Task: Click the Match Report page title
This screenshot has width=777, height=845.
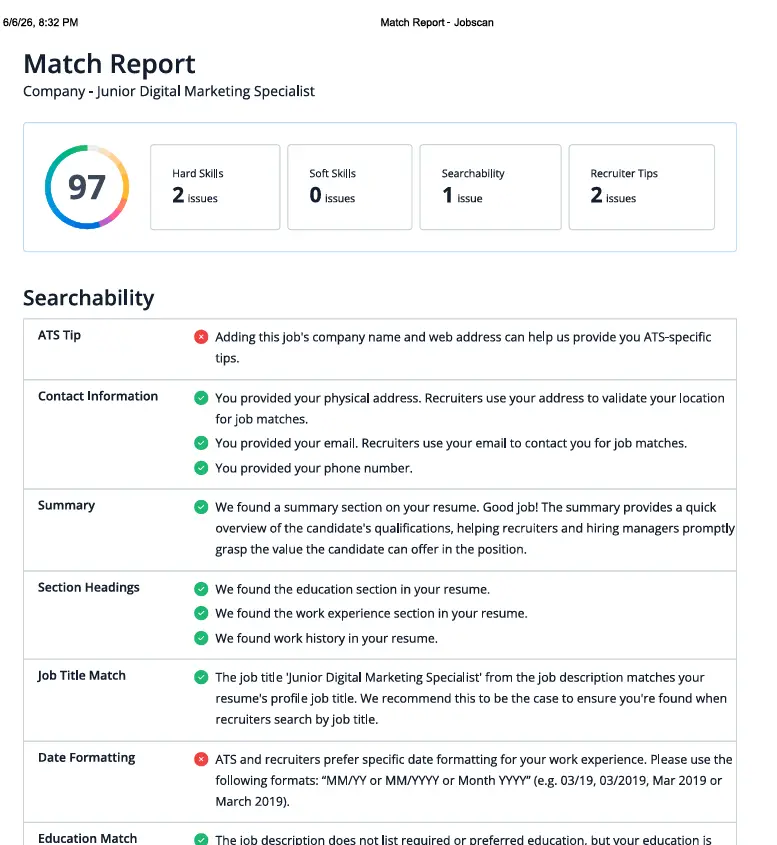Action: pos(109,64)
